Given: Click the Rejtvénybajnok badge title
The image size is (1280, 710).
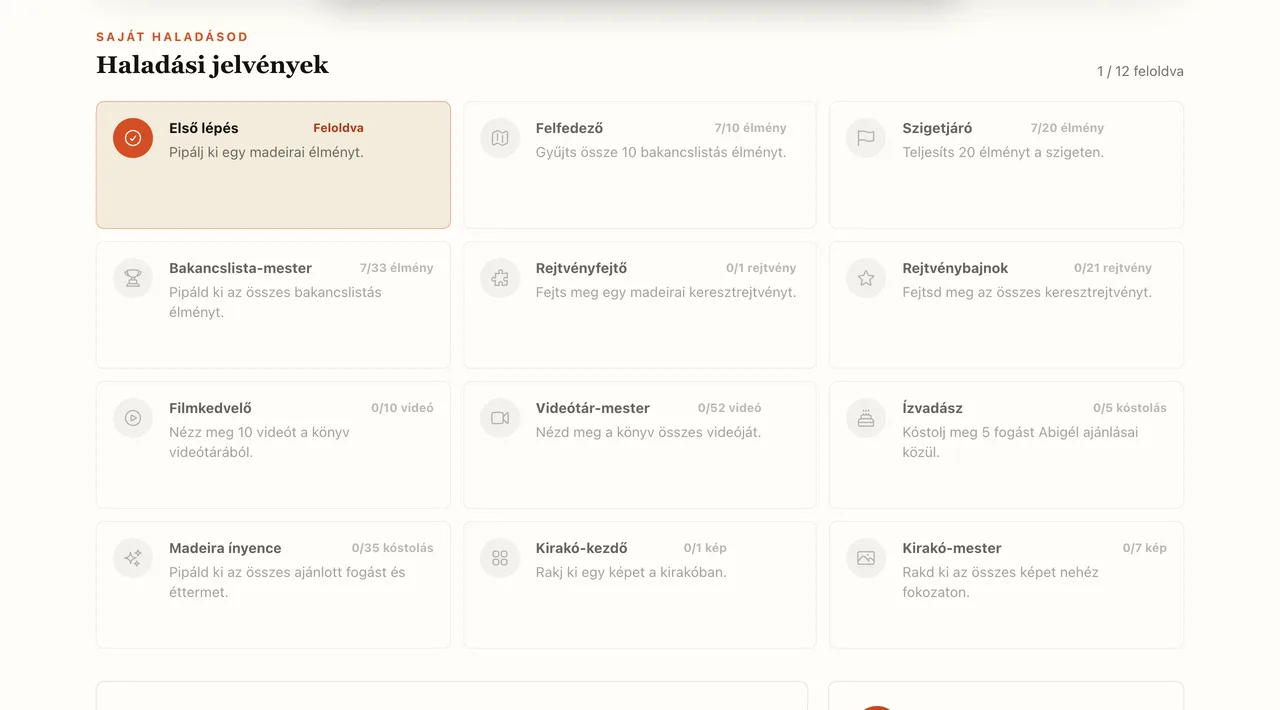Looking at the screenshot, I should pos(955,268).
